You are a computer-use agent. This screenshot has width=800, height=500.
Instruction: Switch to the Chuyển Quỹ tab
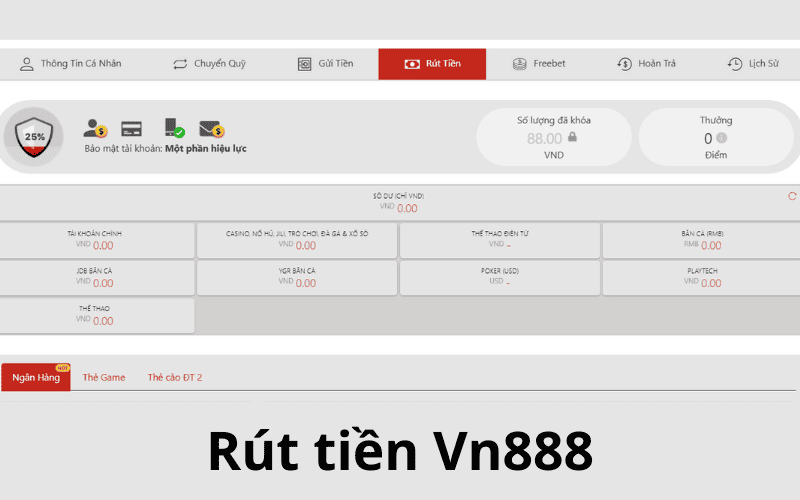209,64
